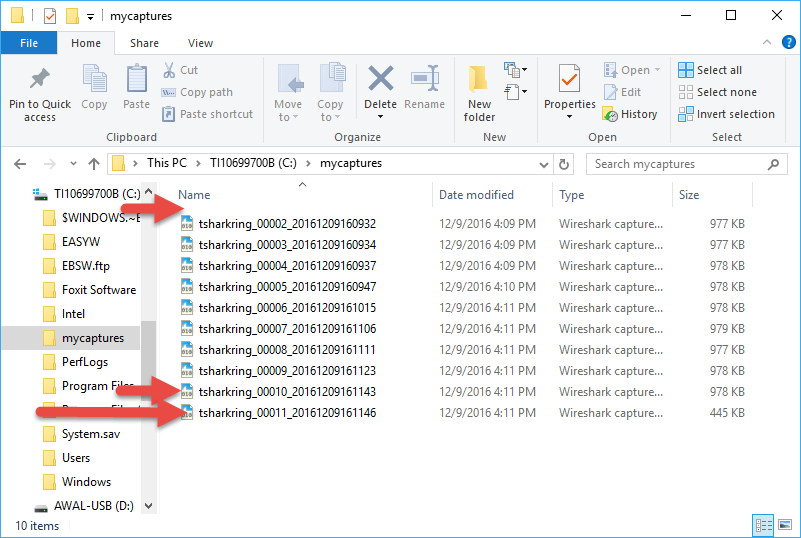Image resolution: width=801 pixels, height=538 pixels.
Task: Open address bar previous locations dropdown
Action: tap(542, 164)
